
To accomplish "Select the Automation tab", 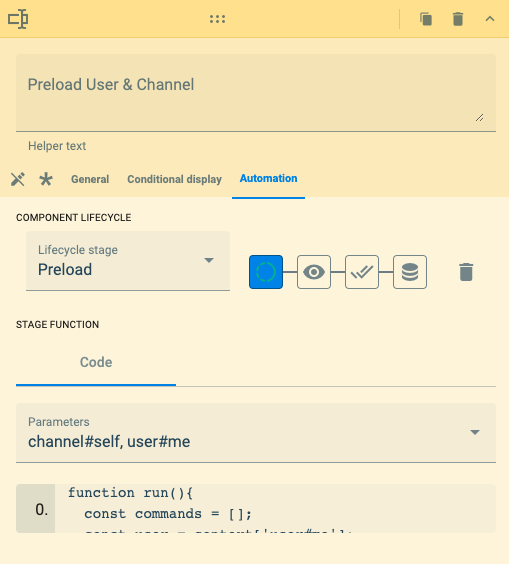I will tap(268, 178).
